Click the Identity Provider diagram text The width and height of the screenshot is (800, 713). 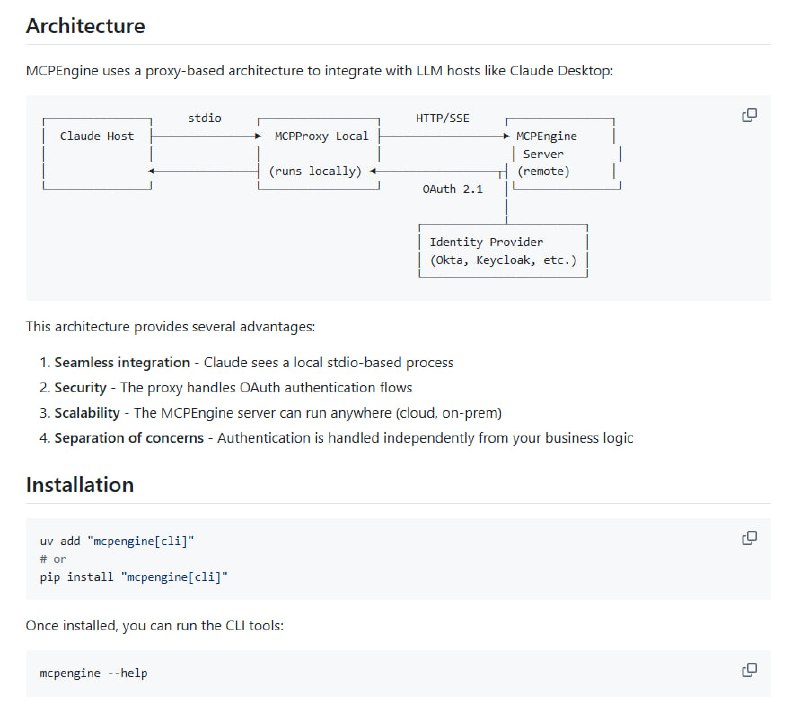(487, 242)
